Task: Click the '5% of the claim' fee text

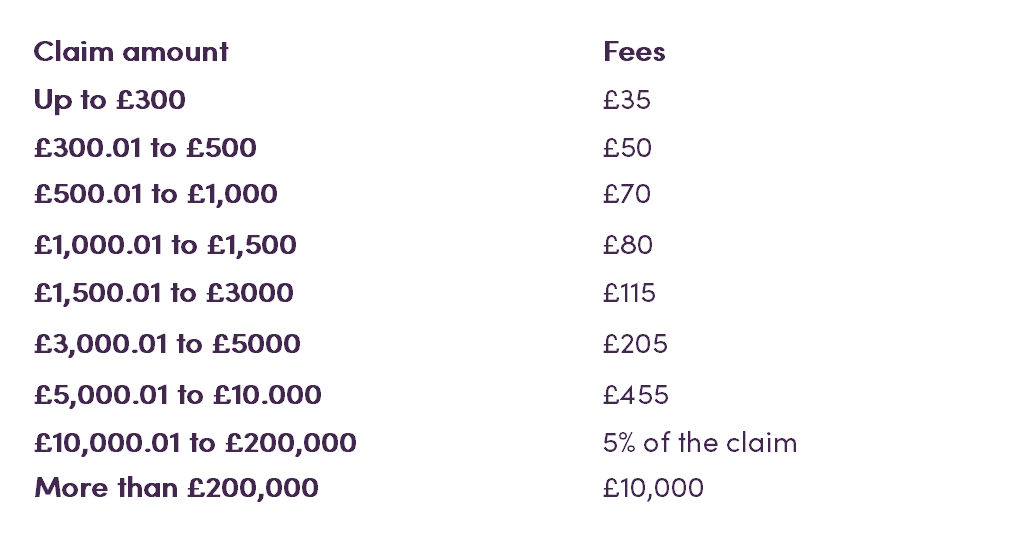Action: [x=700, y=443]
